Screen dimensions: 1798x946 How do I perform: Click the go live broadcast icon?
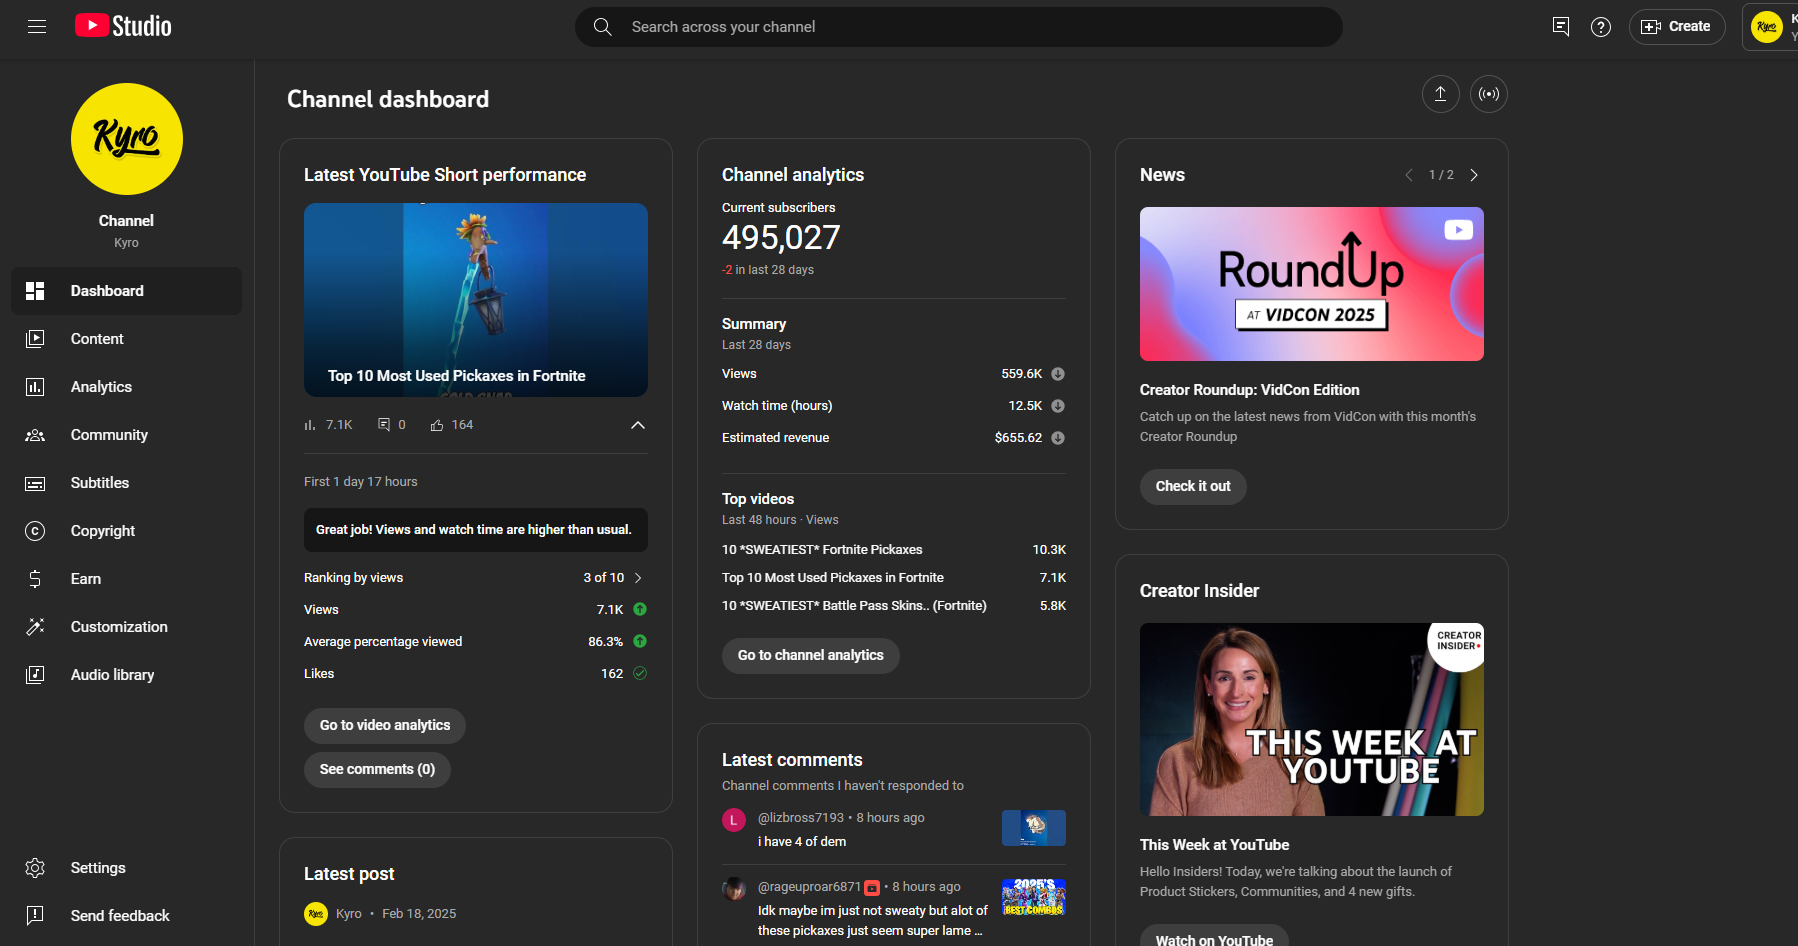coord(1489,94)
